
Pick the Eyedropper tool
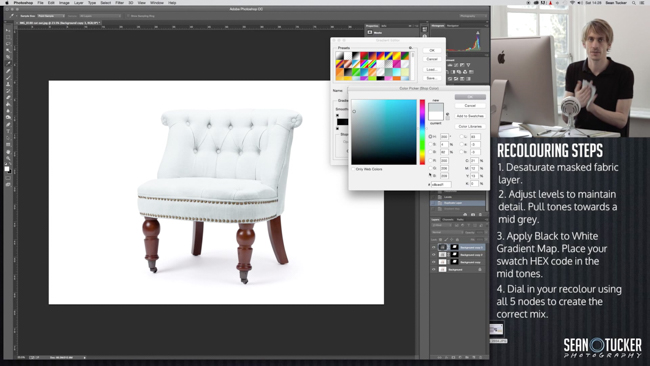coord(8,64)
